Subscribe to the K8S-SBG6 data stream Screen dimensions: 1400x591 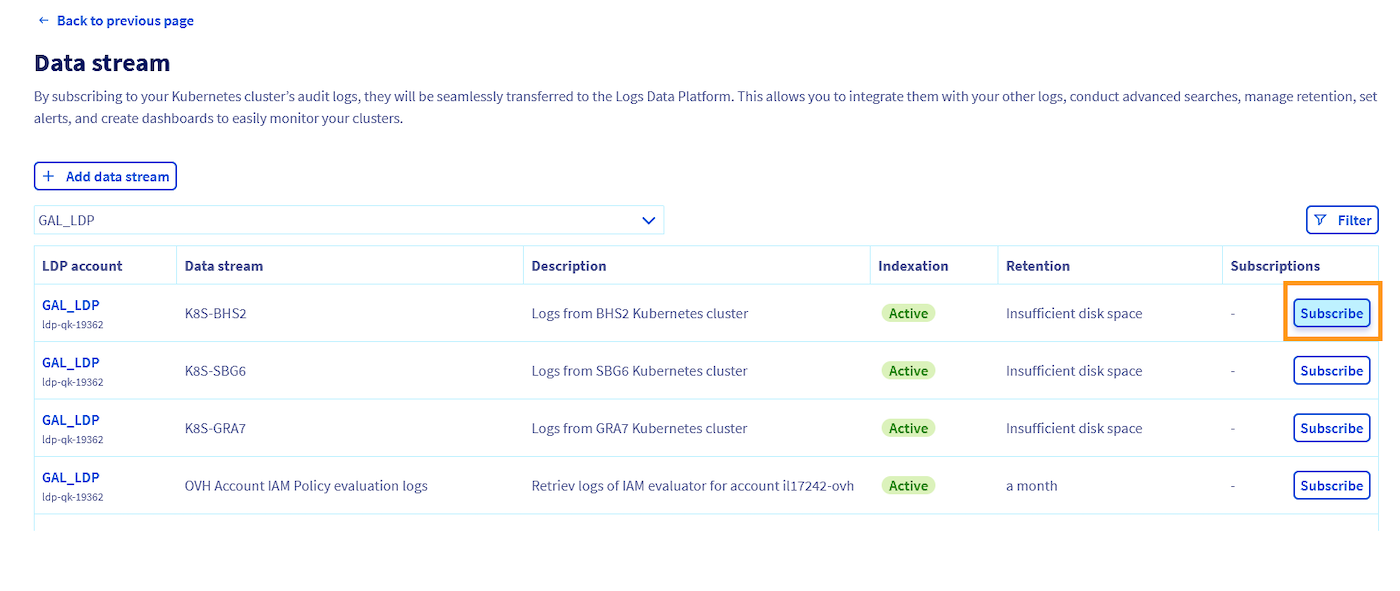(x=1331, y=370)
